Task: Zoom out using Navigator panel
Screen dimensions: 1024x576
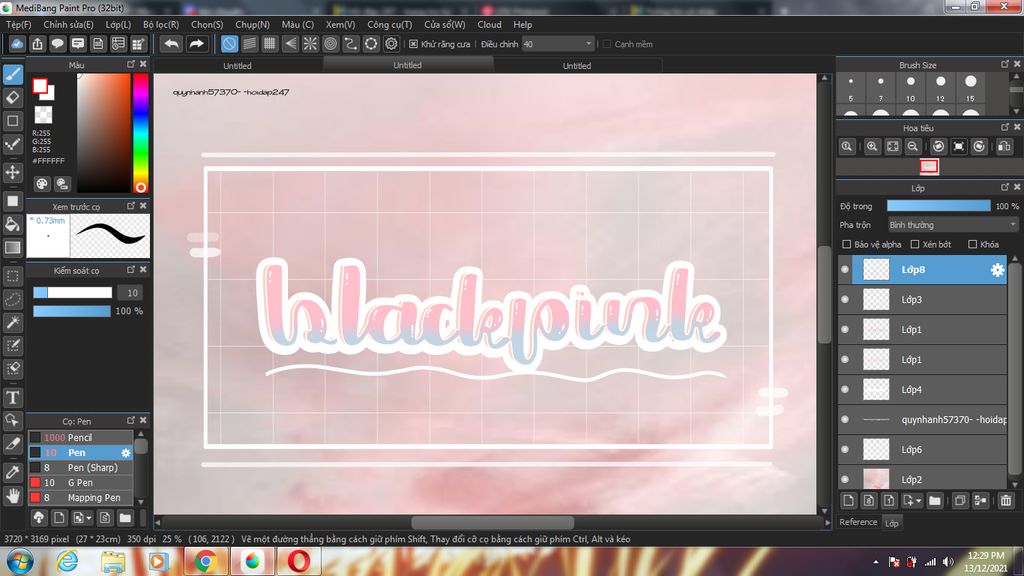Action: tap(913, 146)
